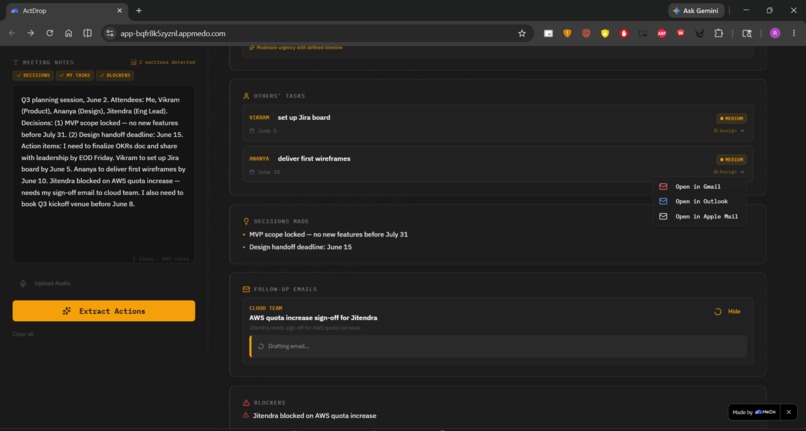Click the CLOUD TEAM recipient label
Screen dimensions: 806x431
(x=266, y=309)
